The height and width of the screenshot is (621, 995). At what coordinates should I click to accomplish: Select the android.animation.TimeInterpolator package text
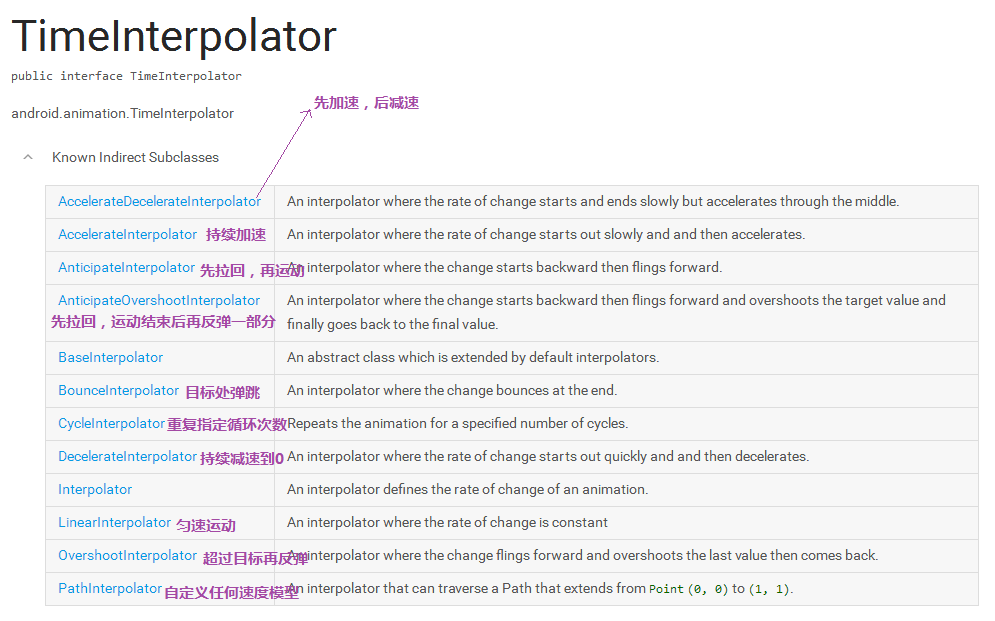pos(122,114)
